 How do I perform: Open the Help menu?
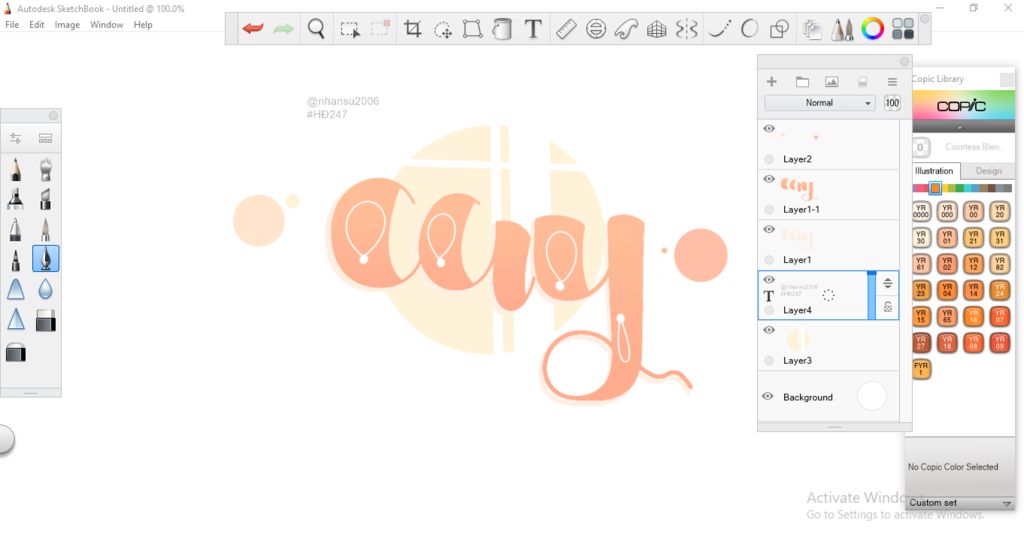143,25
